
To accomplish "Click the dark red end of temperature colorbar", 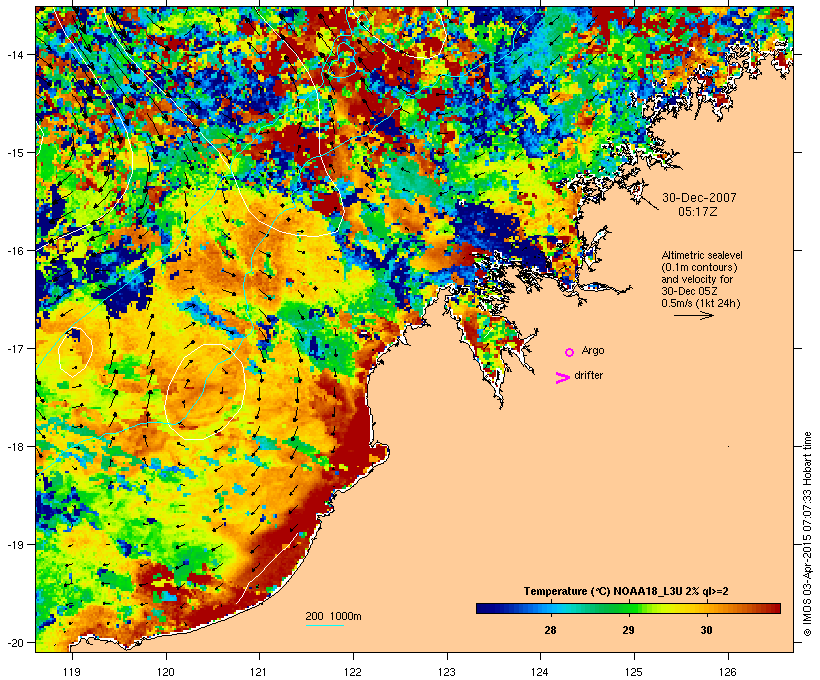I will point(775,608).
